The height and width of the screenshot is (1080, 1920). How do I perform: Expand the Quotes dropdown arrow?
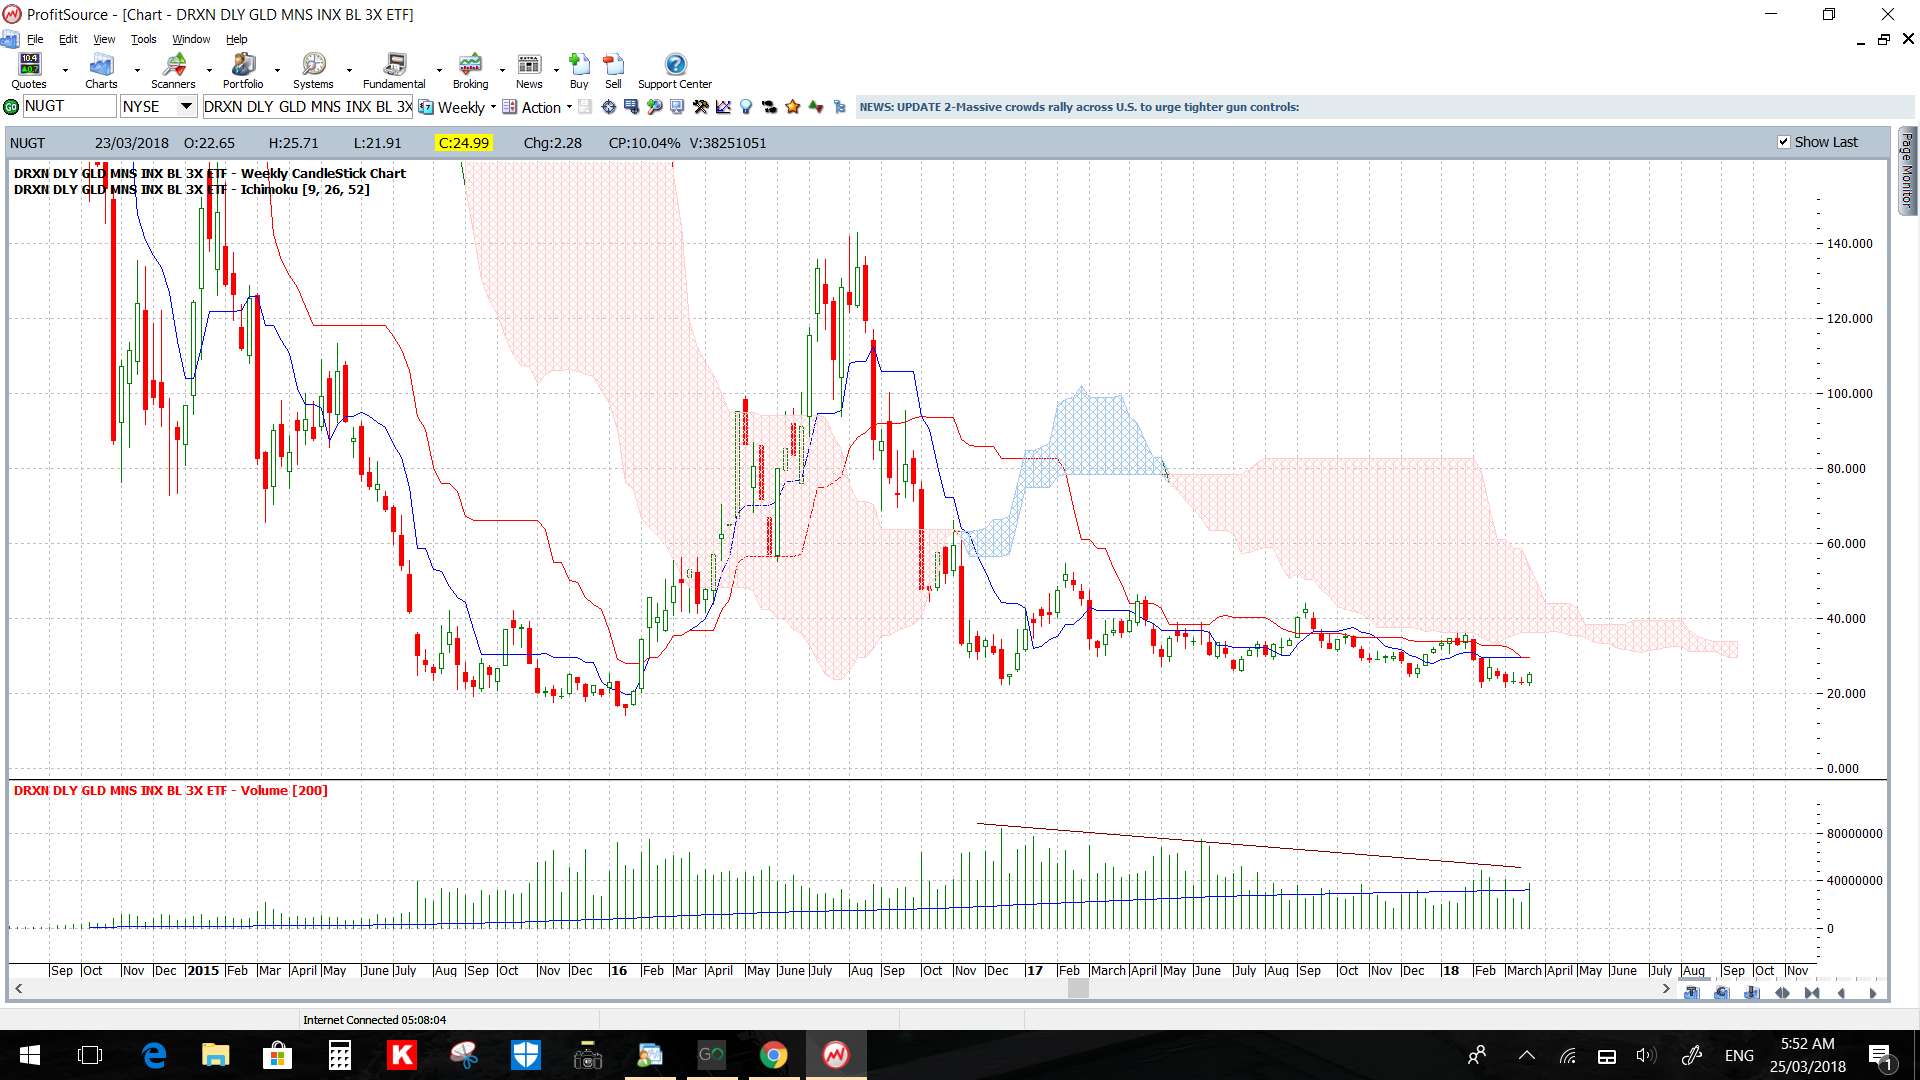coord(65,71)
